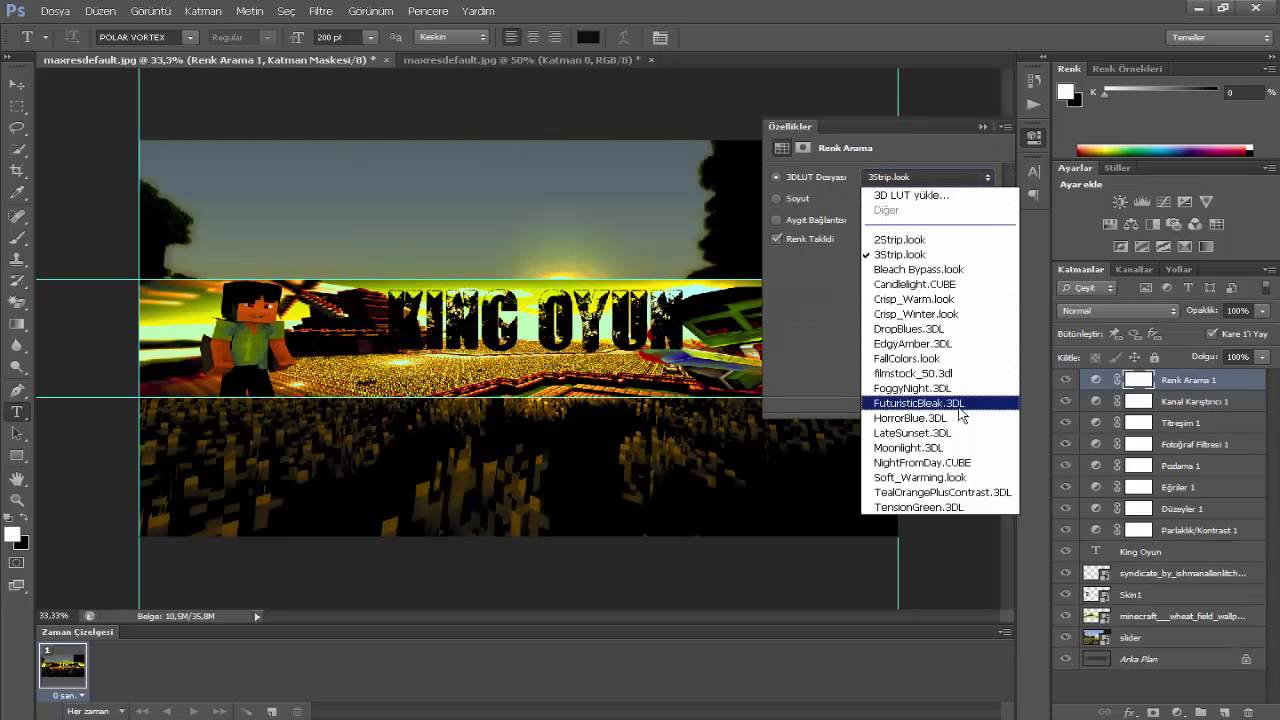The width and height of the screenshot is (1280, 720).
Task: Open the Normal blend mode dropdown
Action: coord(1119,311)
